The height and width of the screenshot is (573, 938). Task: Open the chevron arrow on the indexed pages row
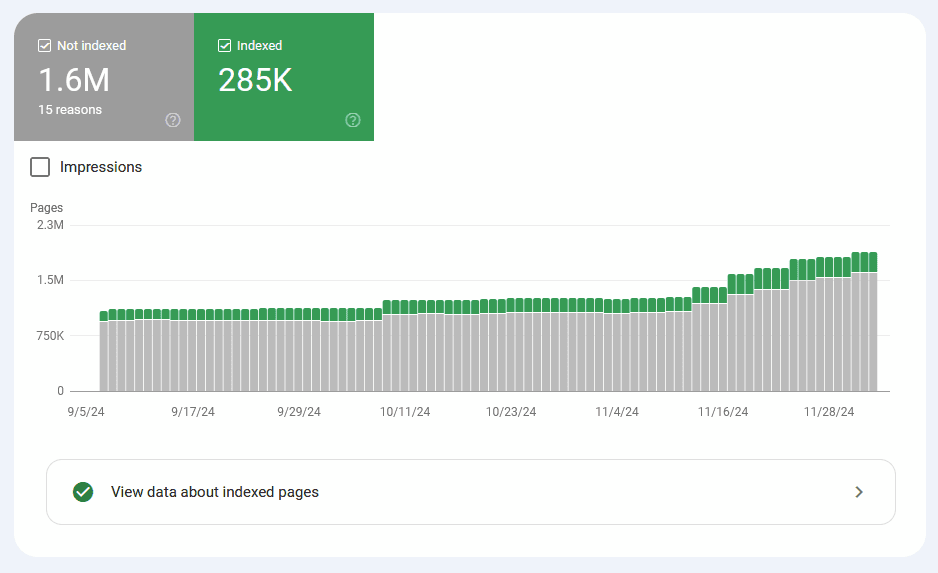(858, 492)
